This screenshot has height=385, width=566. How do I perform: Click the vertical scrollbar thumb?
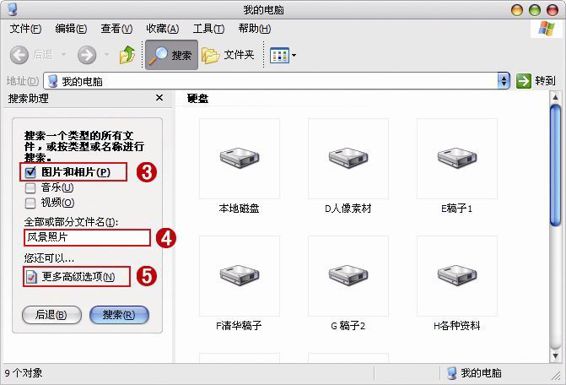click(555, 165)
